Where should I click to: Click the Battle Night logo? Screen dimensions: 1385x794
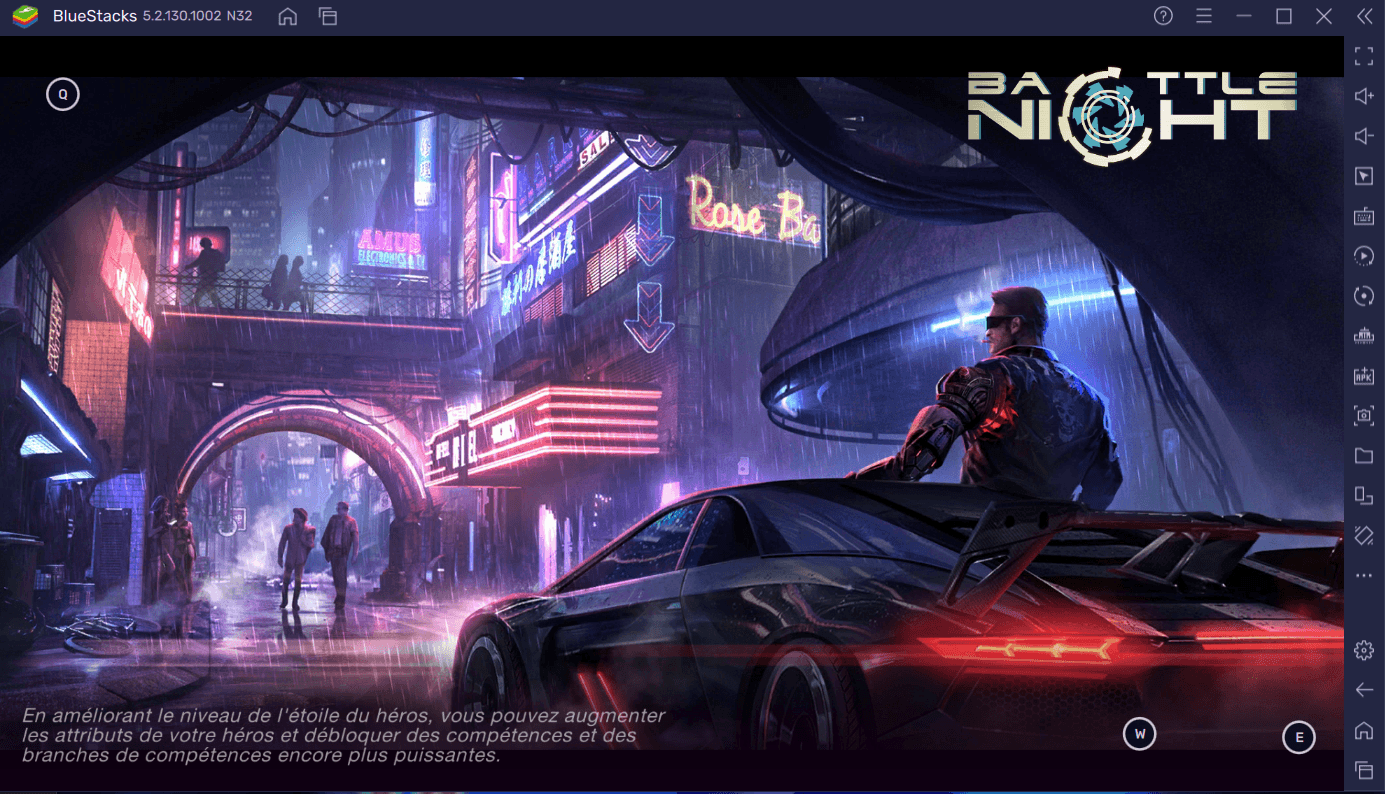1132,115
